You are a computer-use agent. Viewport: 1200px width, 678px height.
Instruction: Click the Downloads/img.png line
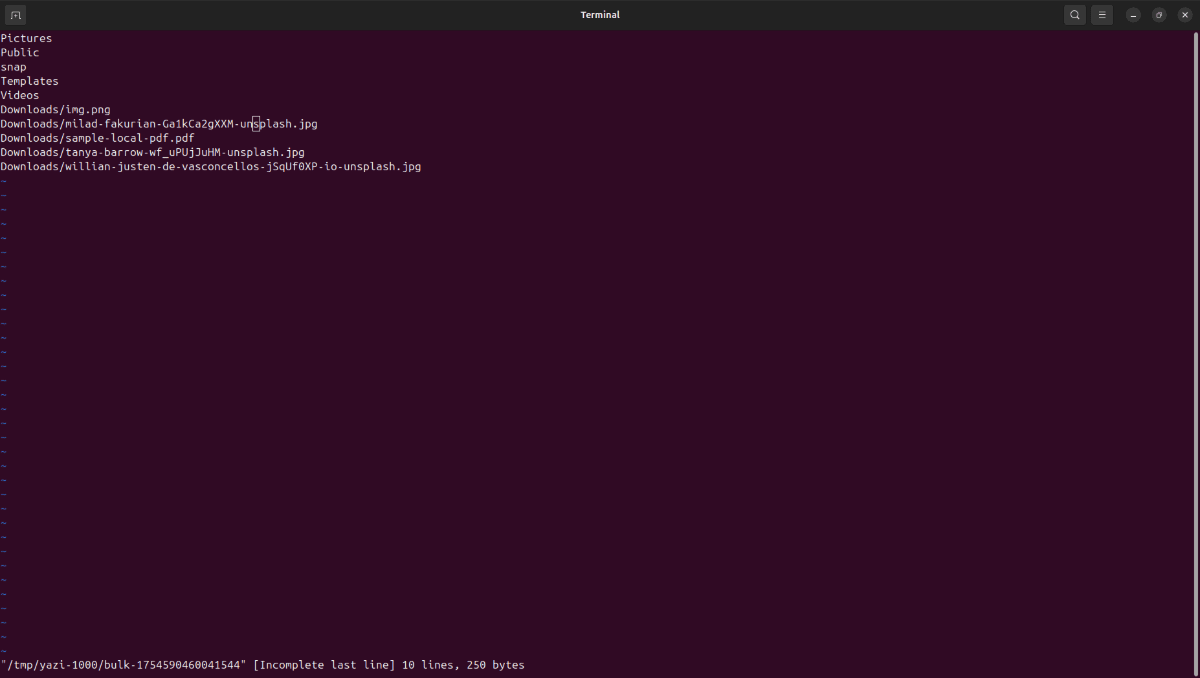pyautogui.click(x=55, y=109)
